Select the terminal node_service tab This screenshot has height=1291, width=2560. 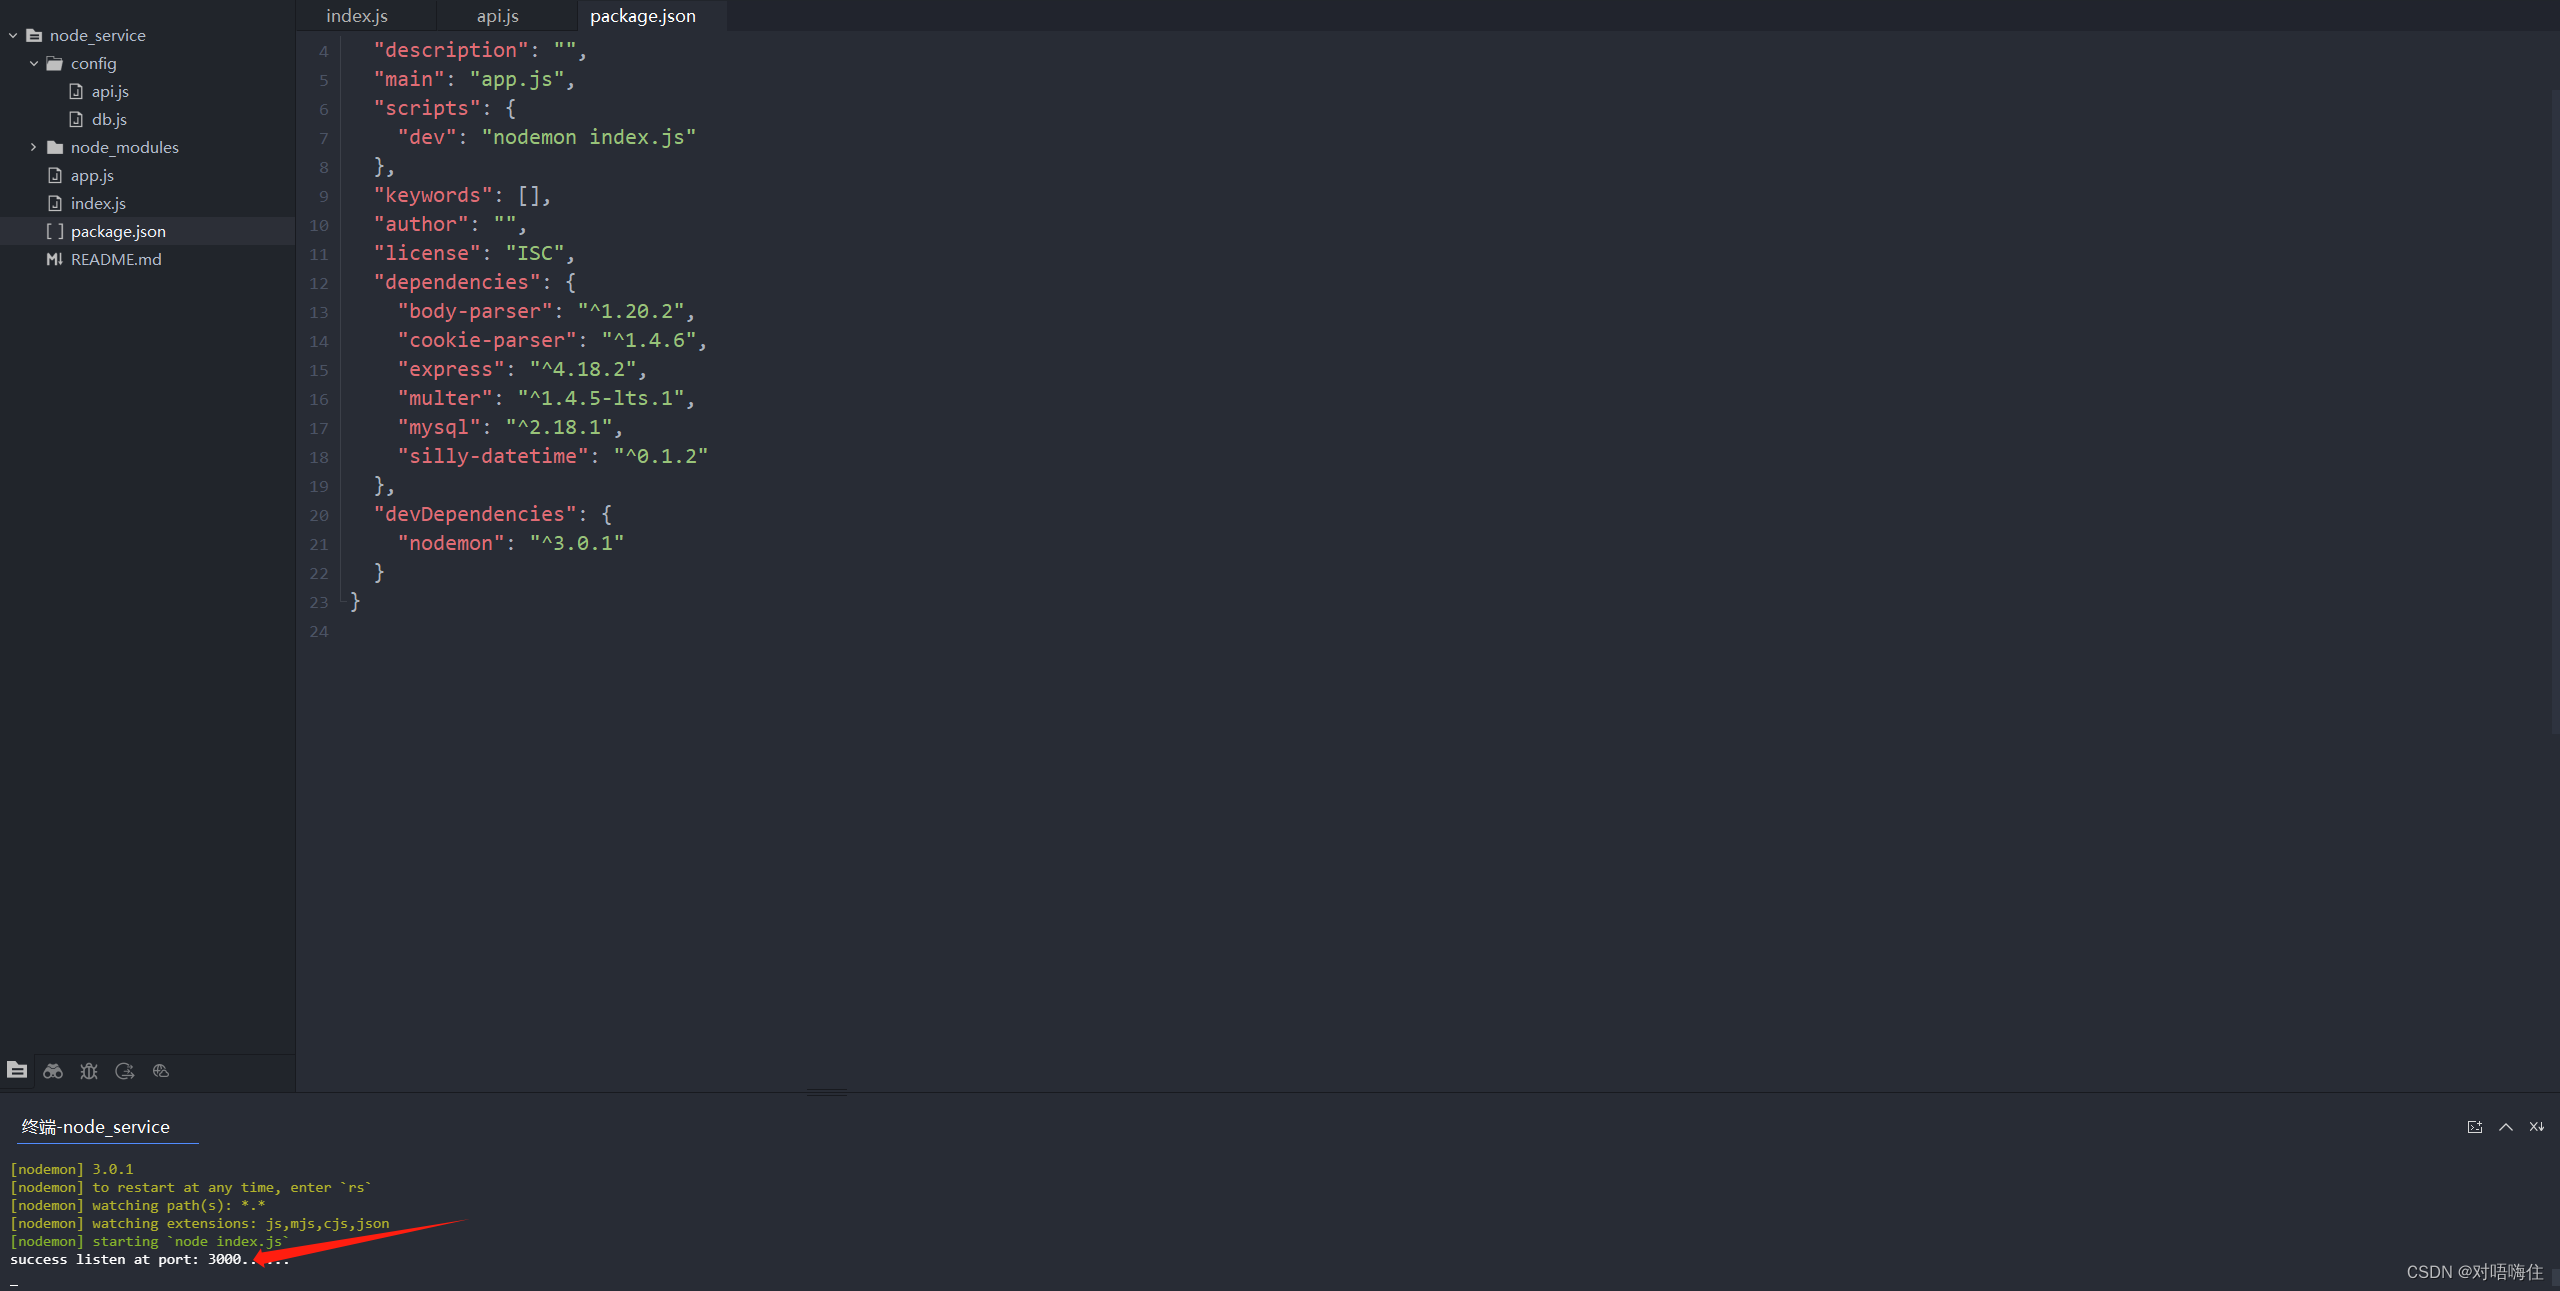point(96,1127)
